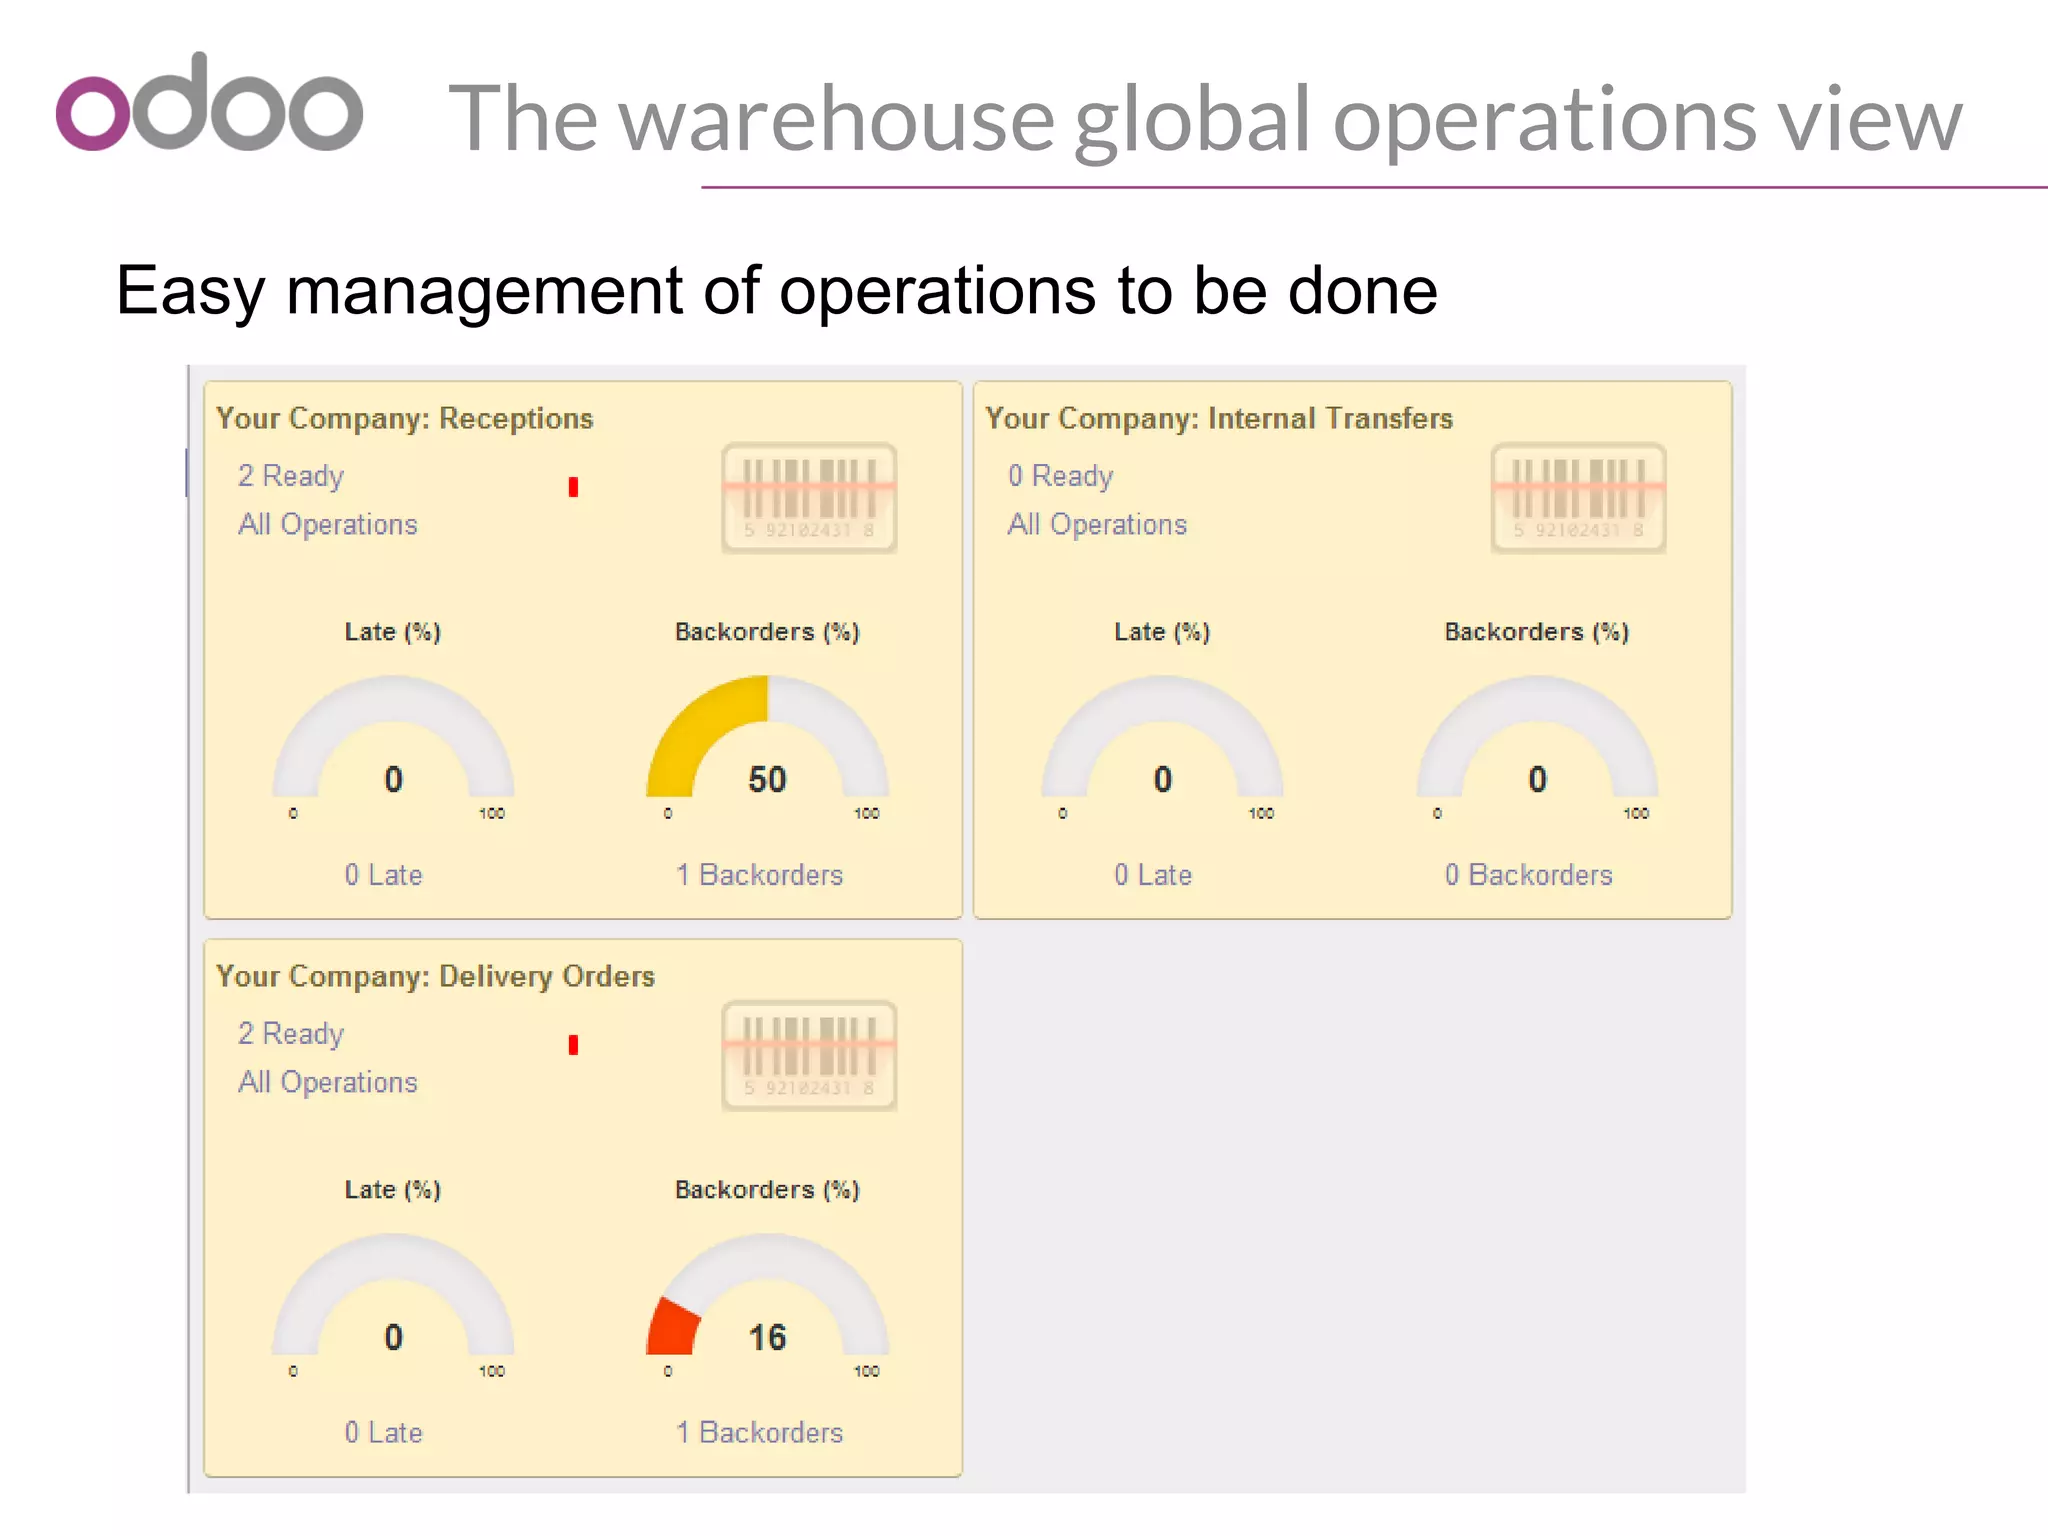Open 'All Operations' in Internal Transfers

[x=1097, y=524]
